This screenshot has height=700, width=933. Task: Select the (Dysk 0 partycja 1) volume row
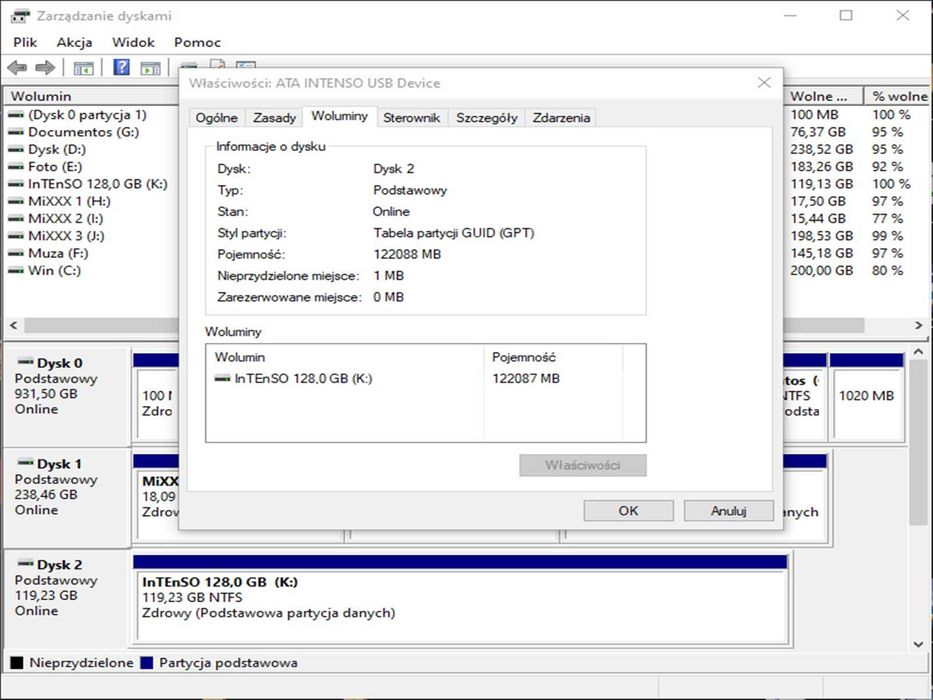[x=87, y=114]
